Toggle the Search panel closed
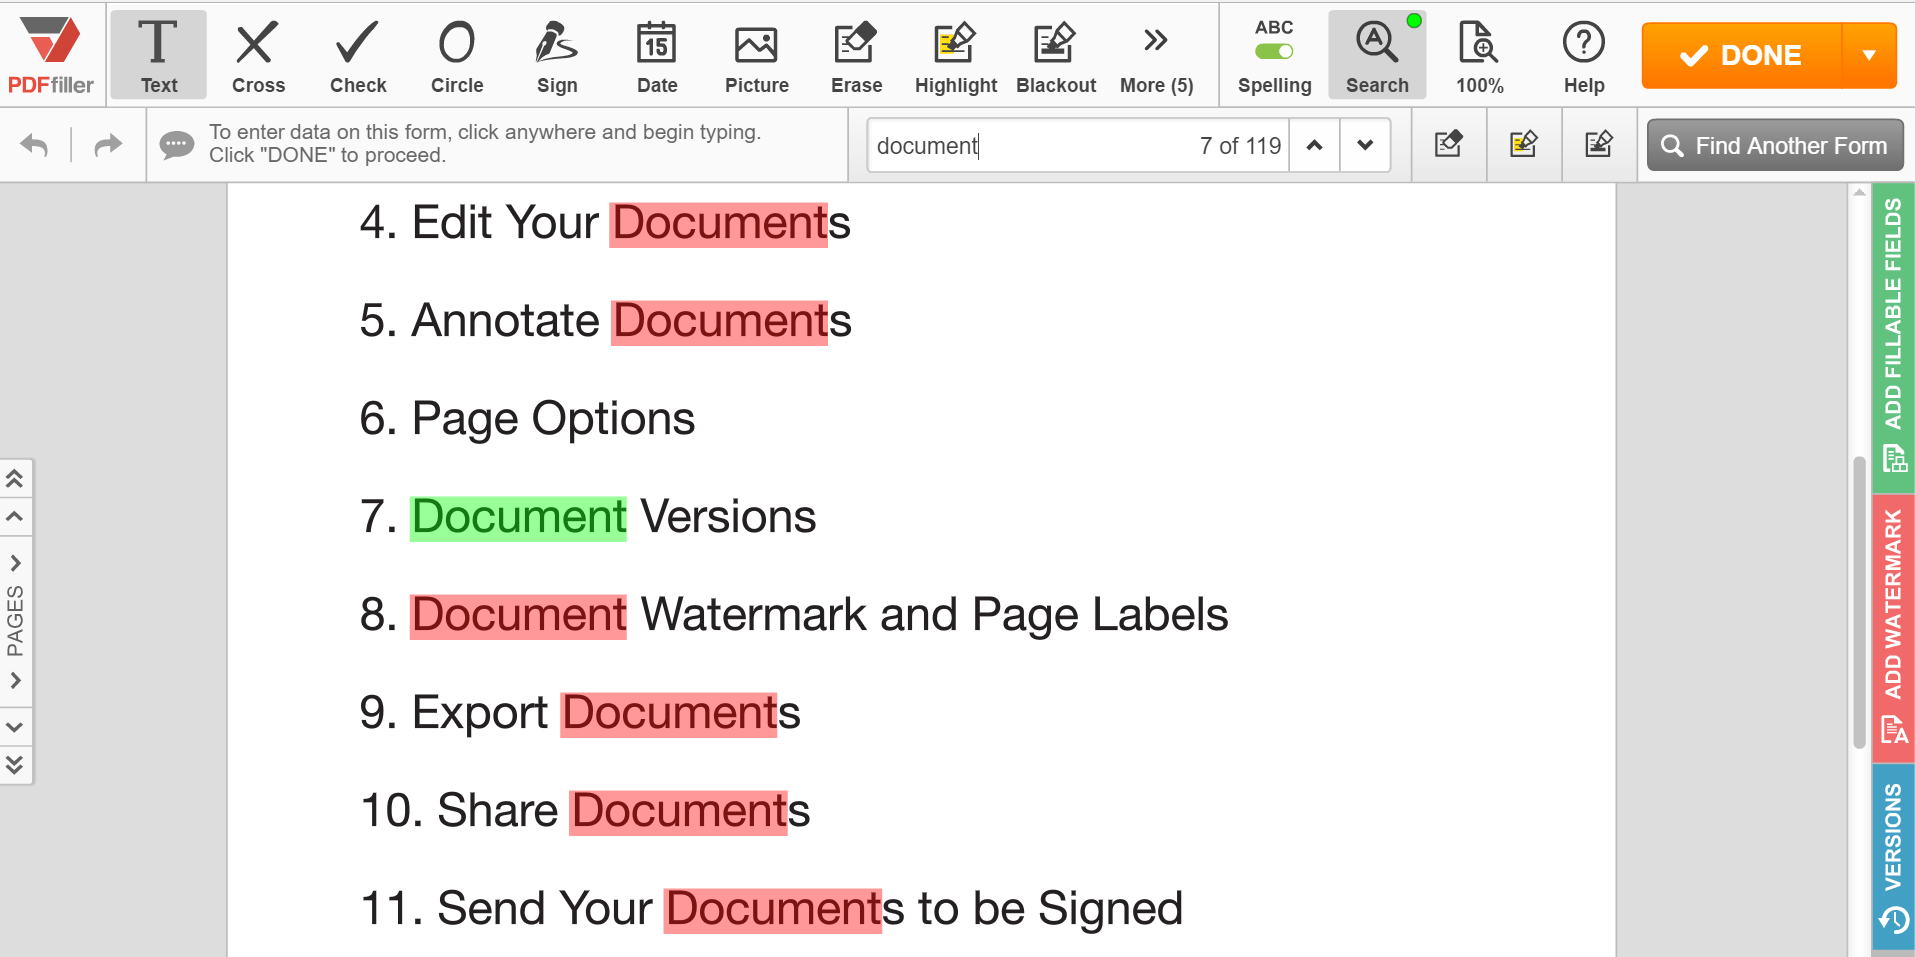This screenshot has width=1915, height=957. [x=1376, y=55]
